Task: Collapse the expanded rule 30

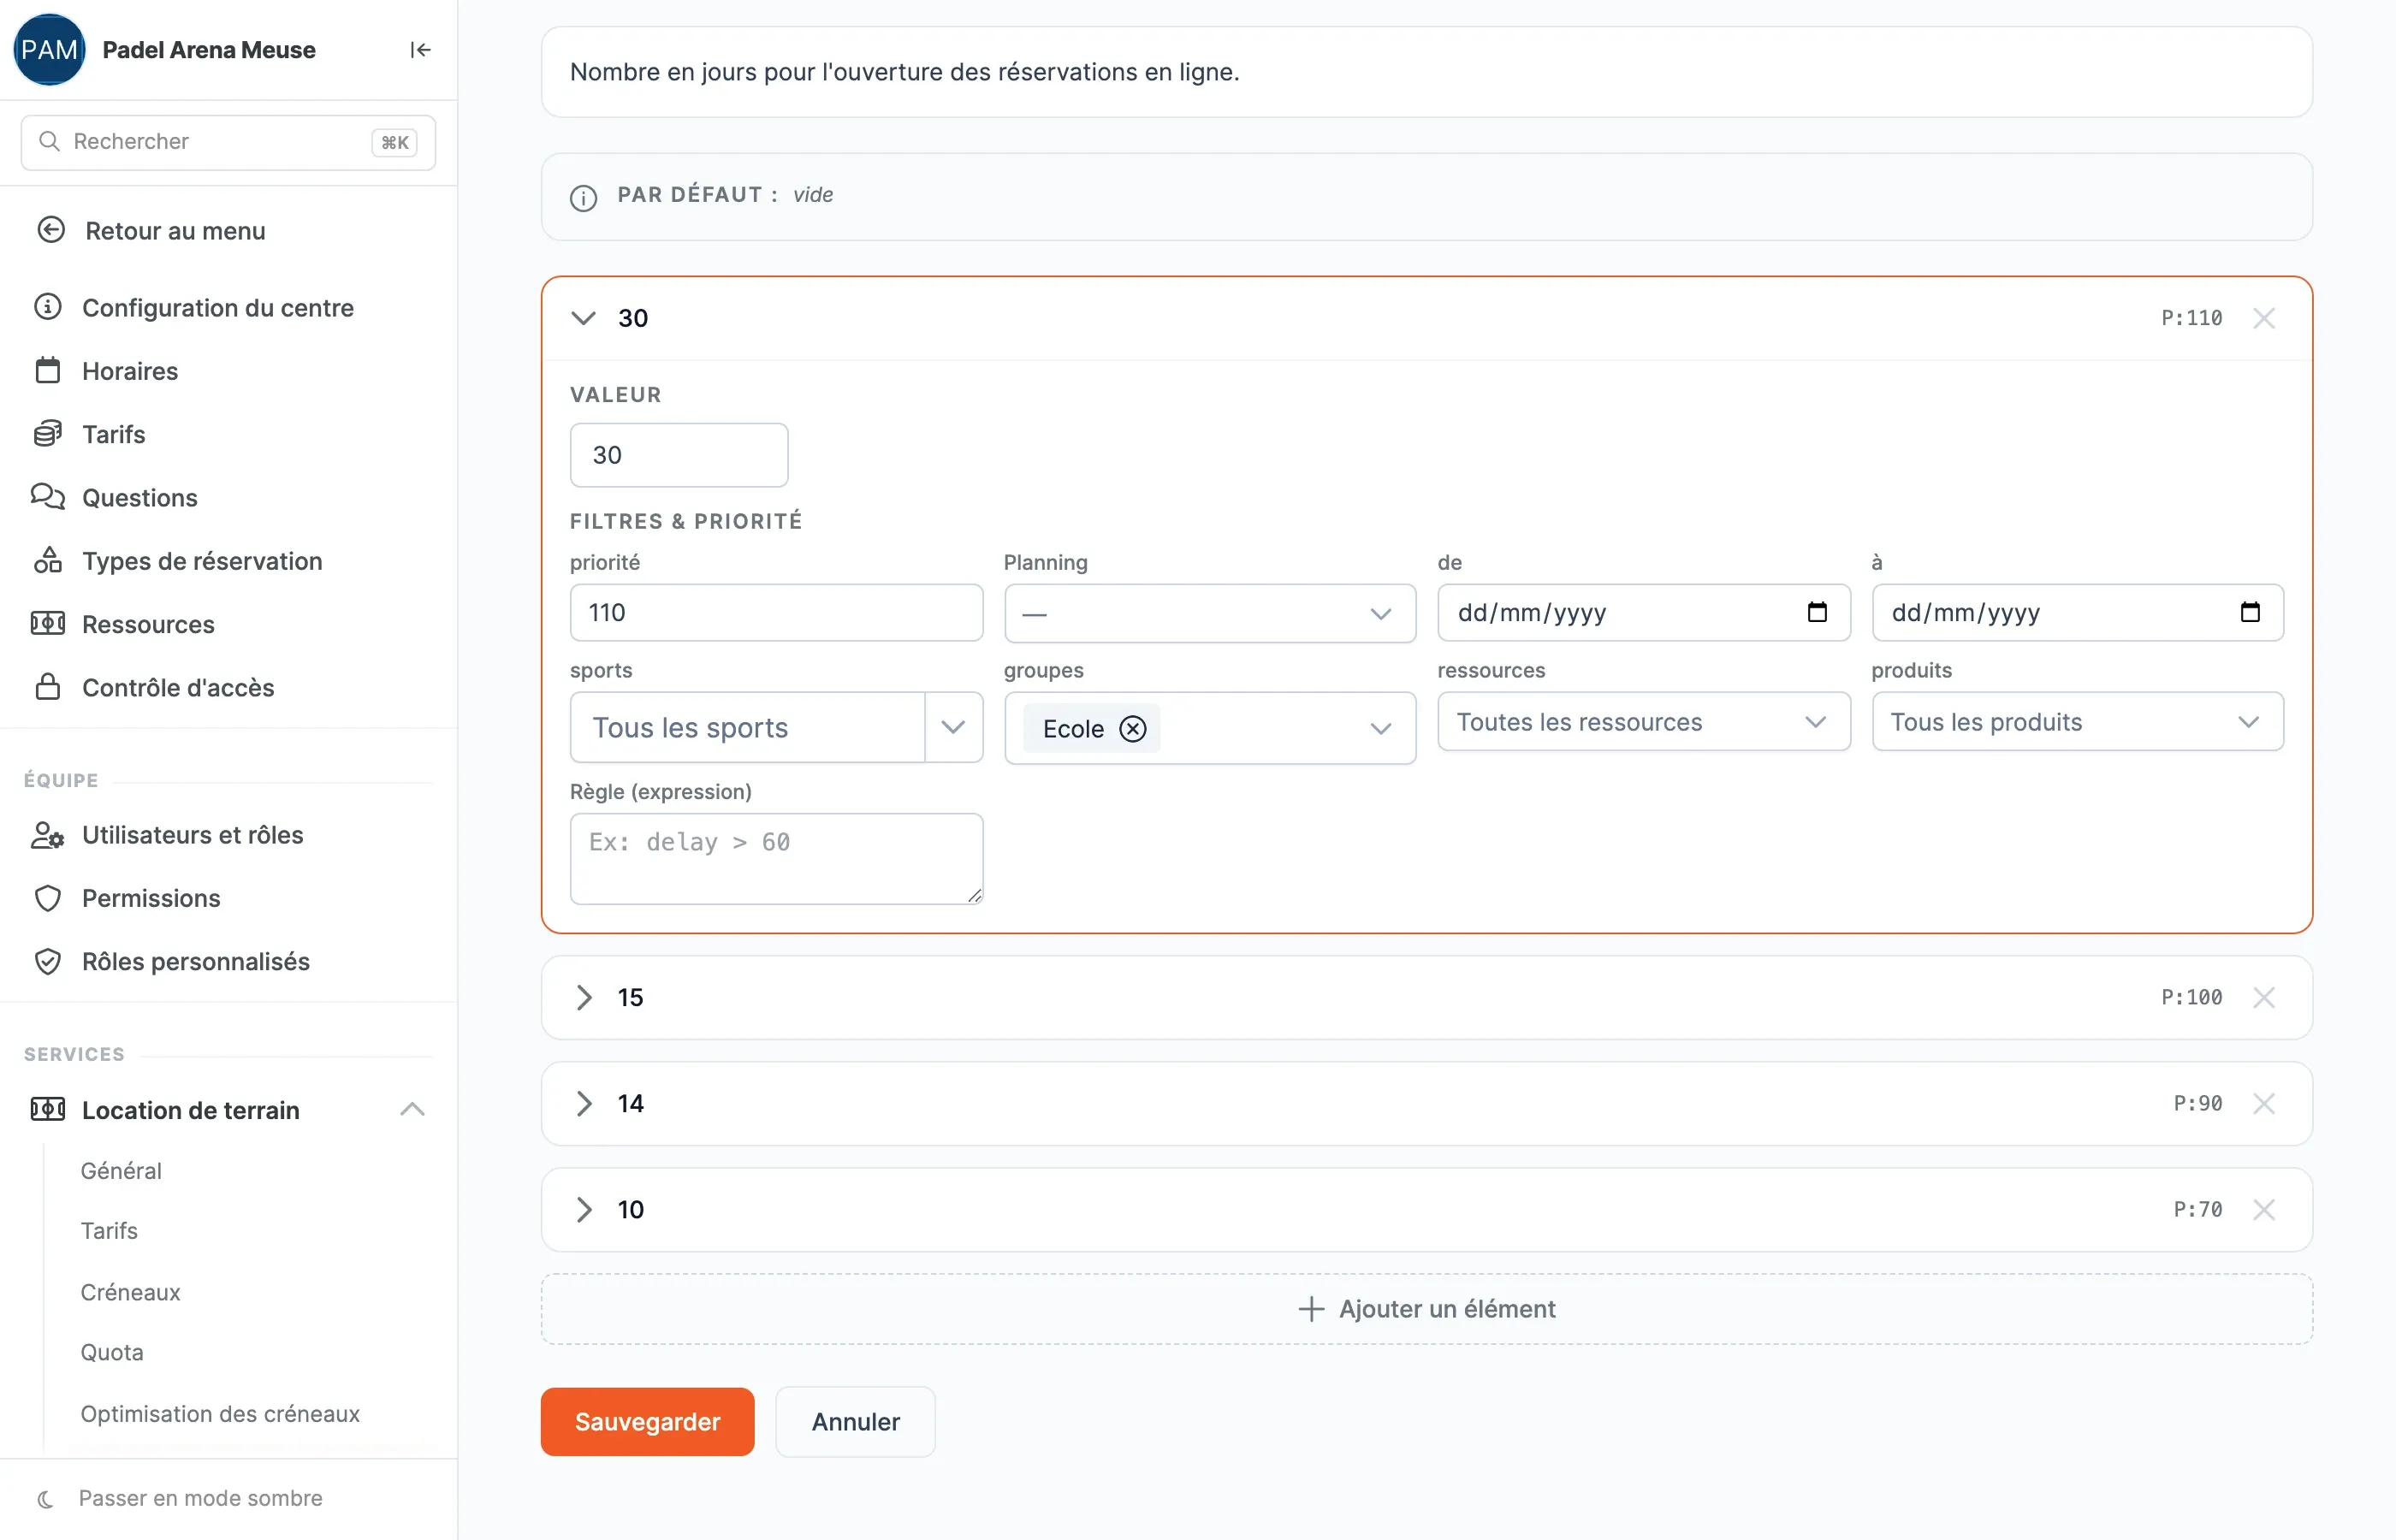Action: point(583,318)
